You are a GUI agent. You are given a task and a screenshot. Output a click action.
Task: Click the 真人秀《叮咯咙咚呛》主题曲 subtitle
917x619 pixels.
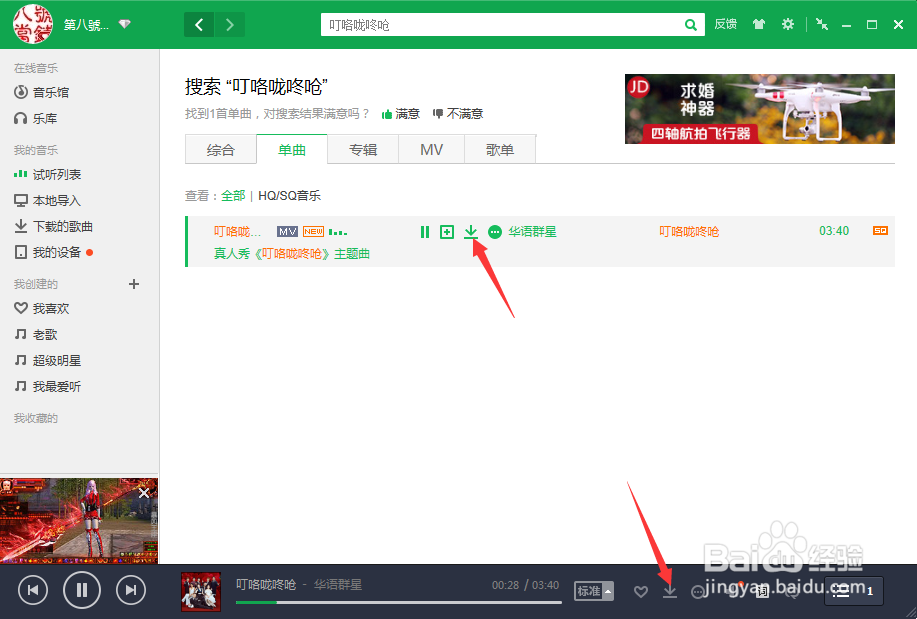[292, 253]
